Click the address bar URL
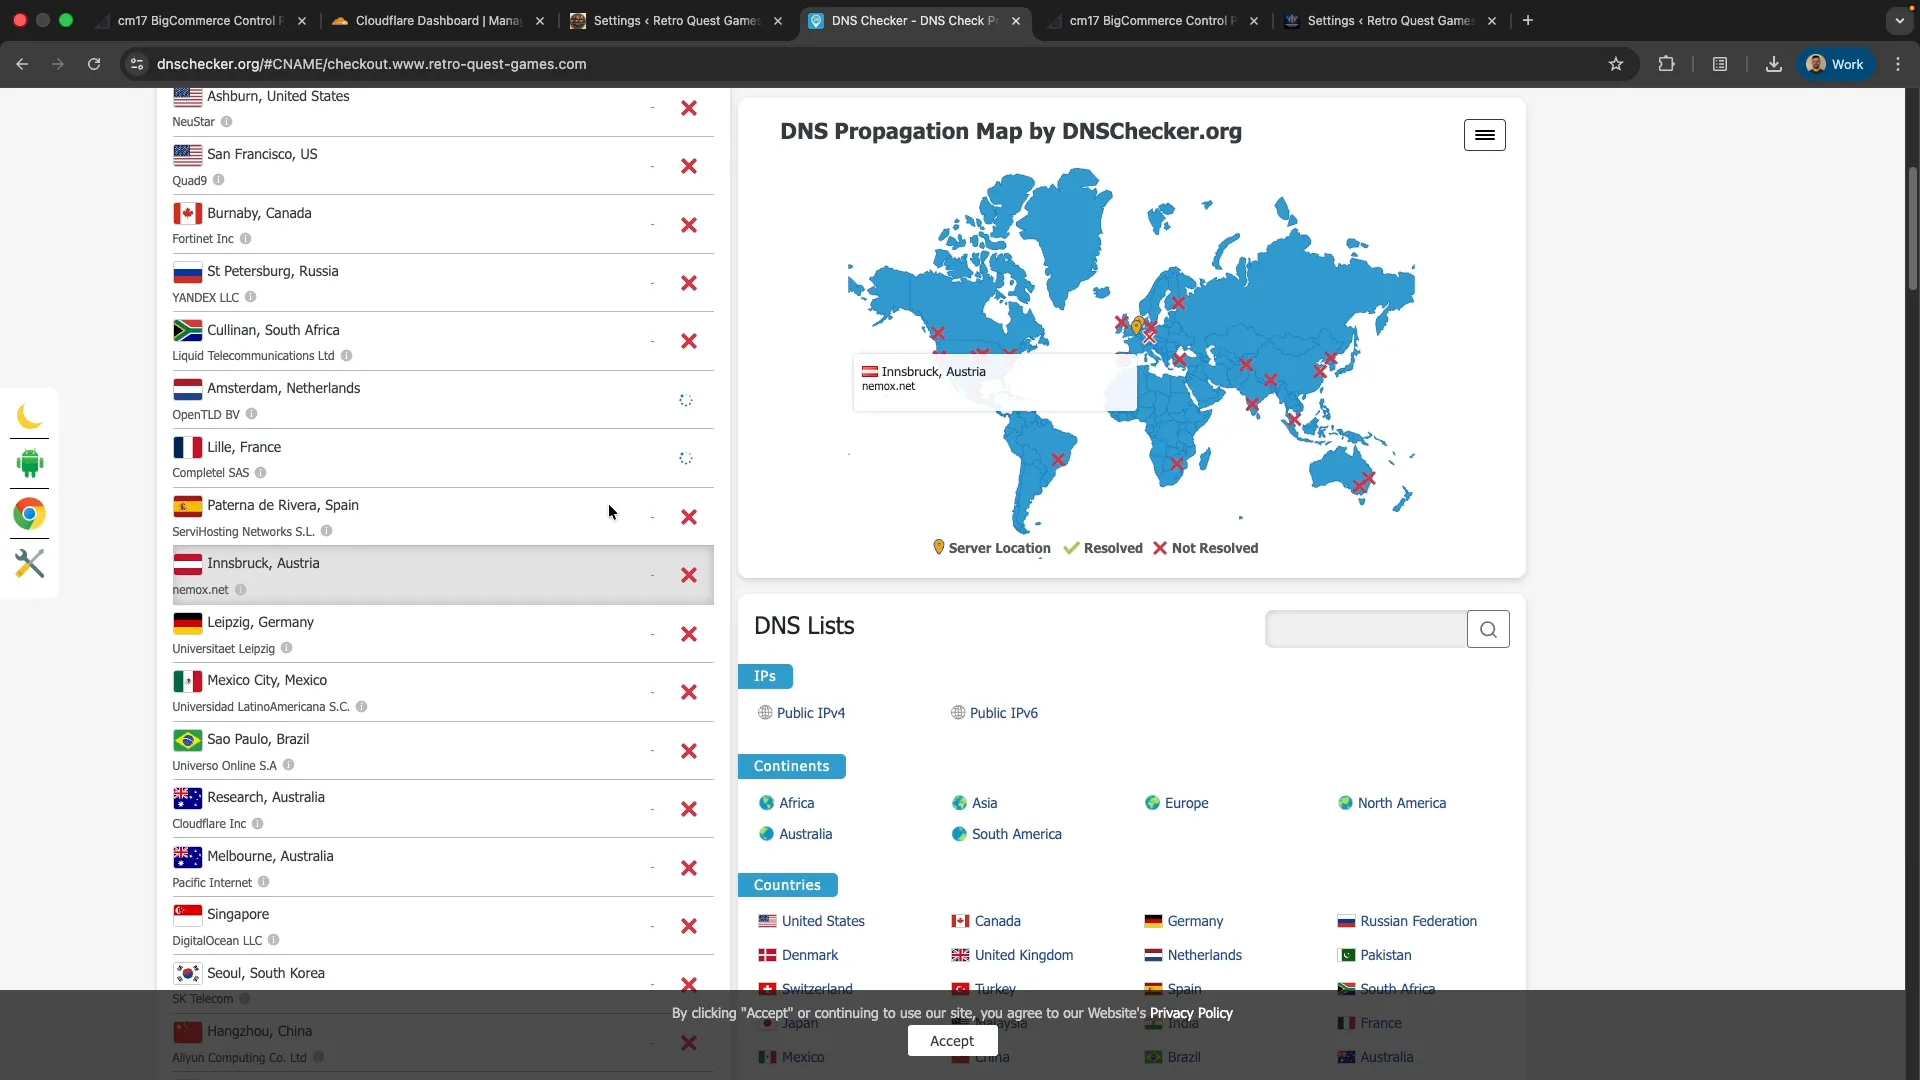This screenshot has width=1920, height=1080. point(371,64)
